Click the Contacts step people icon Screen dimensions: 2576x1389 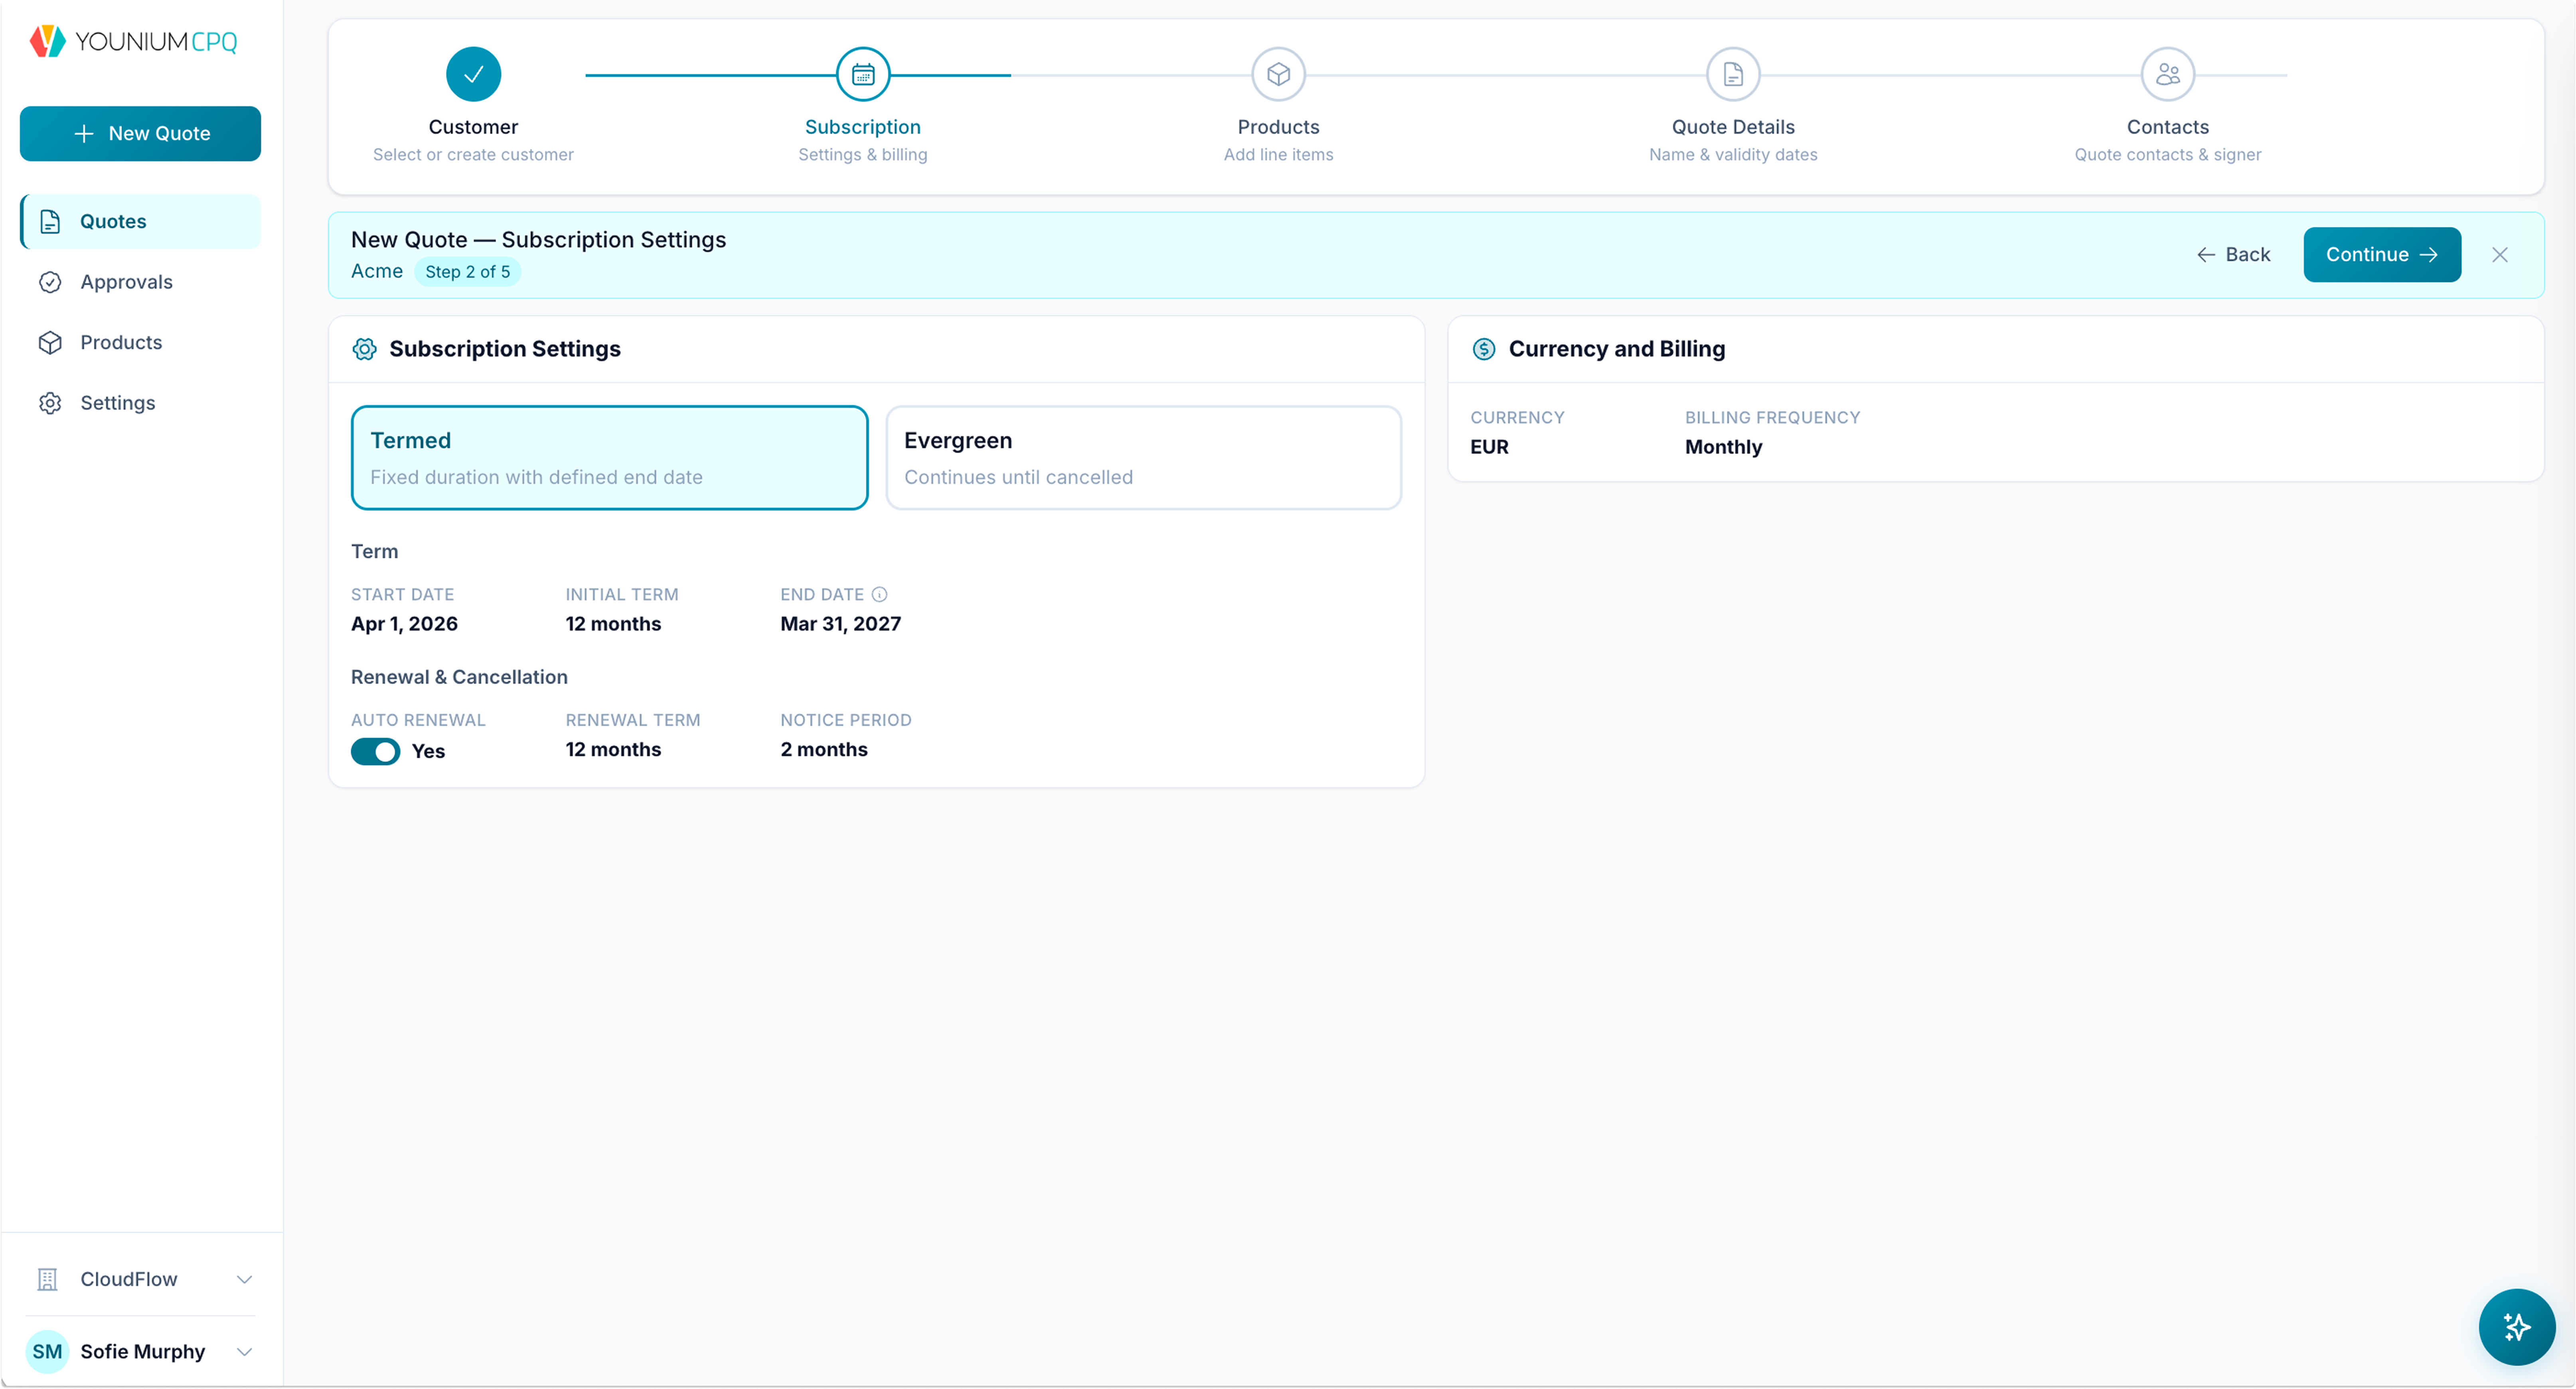point(2167,74)
